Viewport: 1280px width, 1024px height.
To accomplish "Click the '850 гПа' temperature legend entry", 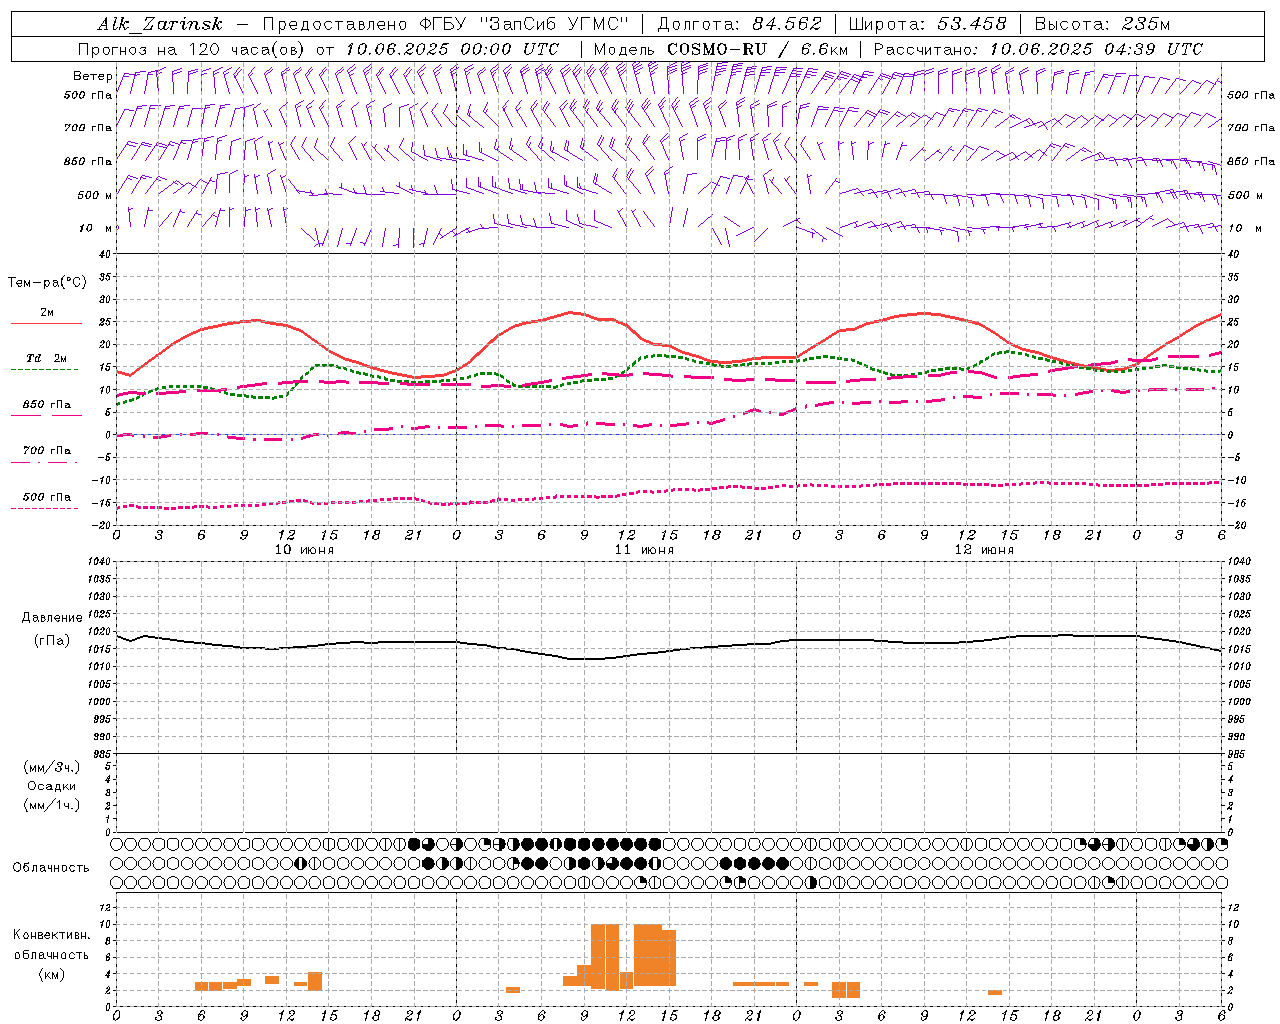I will point(46,405).
